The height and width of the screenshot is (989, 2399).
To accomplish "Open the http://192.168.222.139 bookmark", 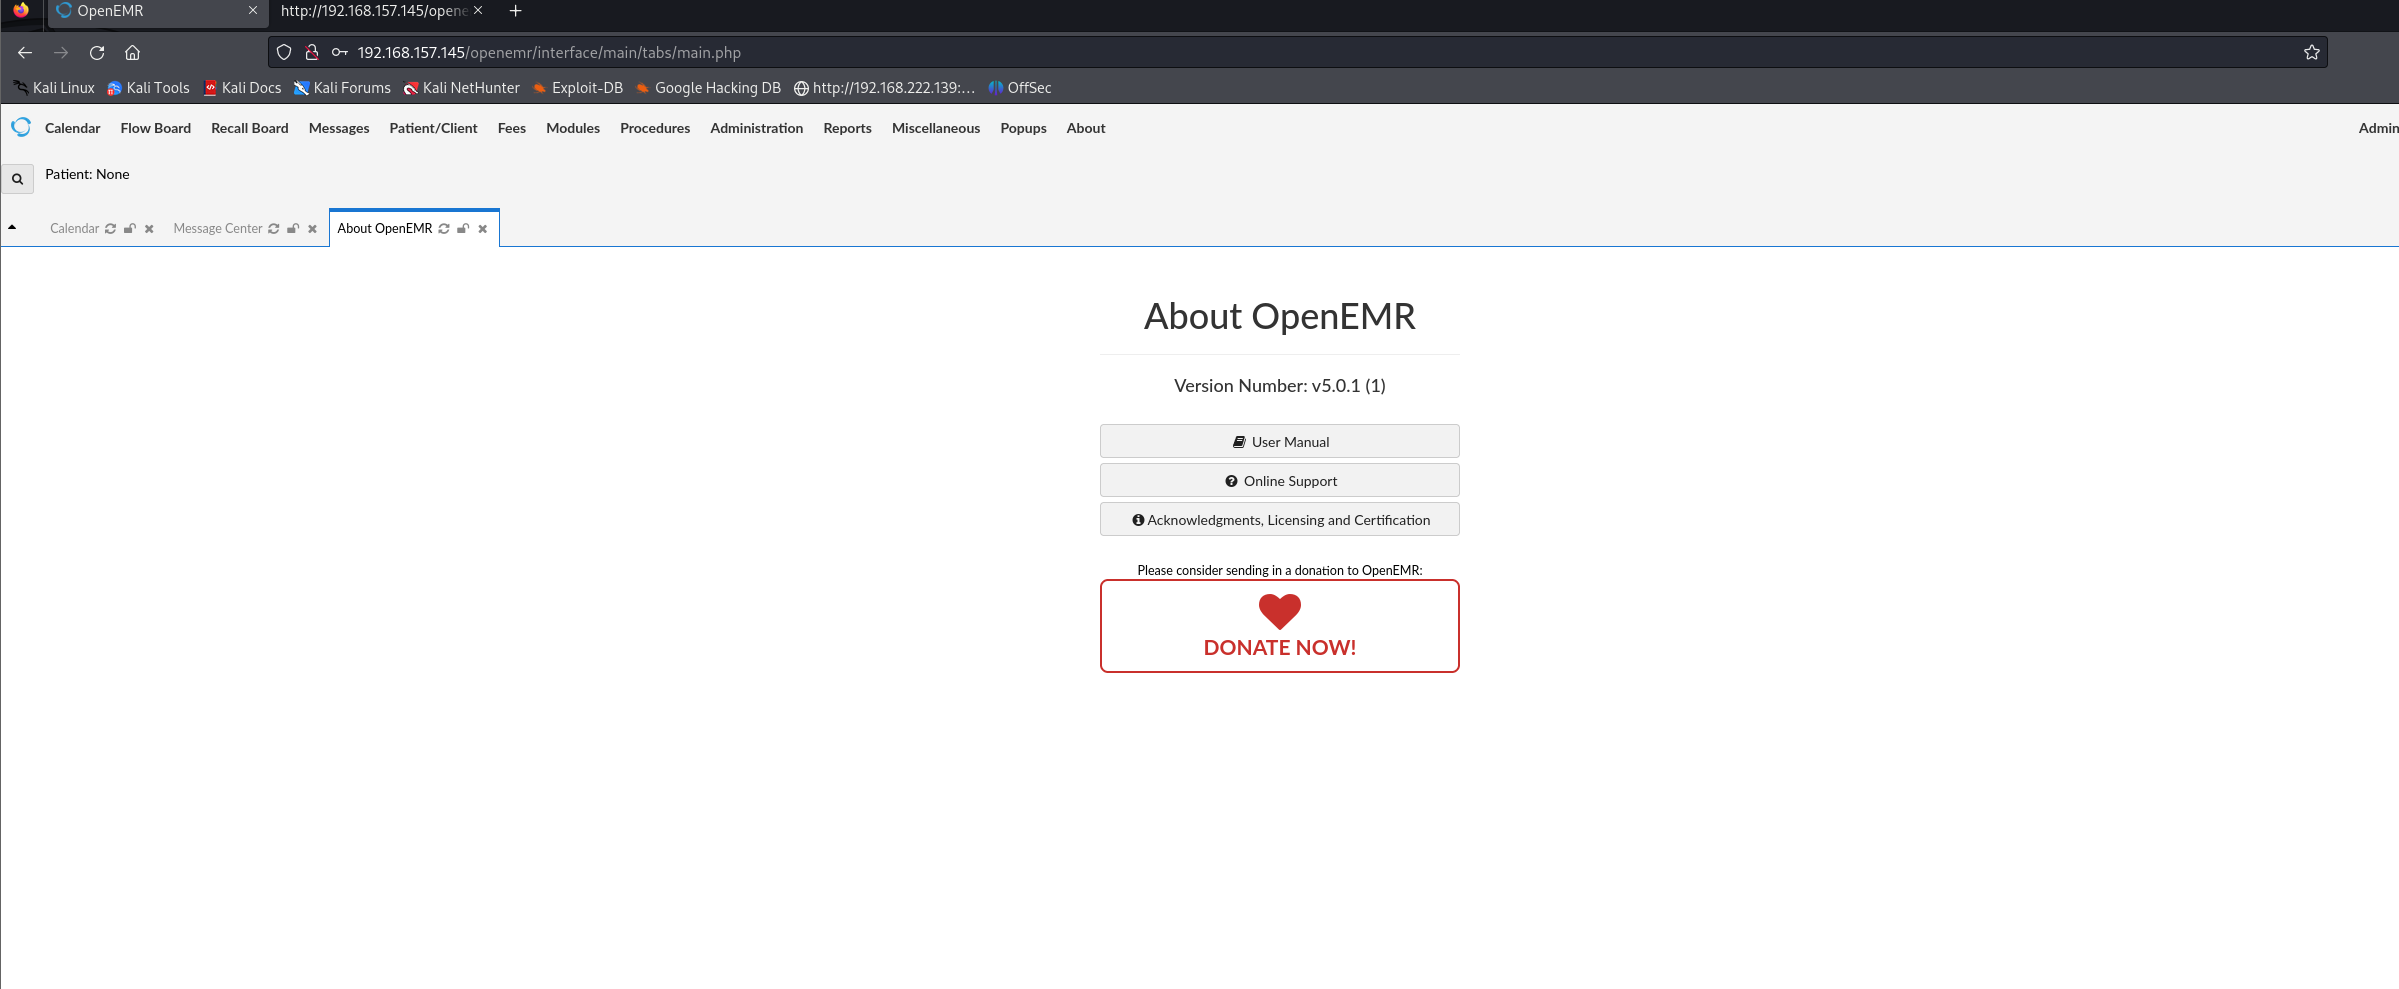I will pyautogui.click(x=884, y=88).
